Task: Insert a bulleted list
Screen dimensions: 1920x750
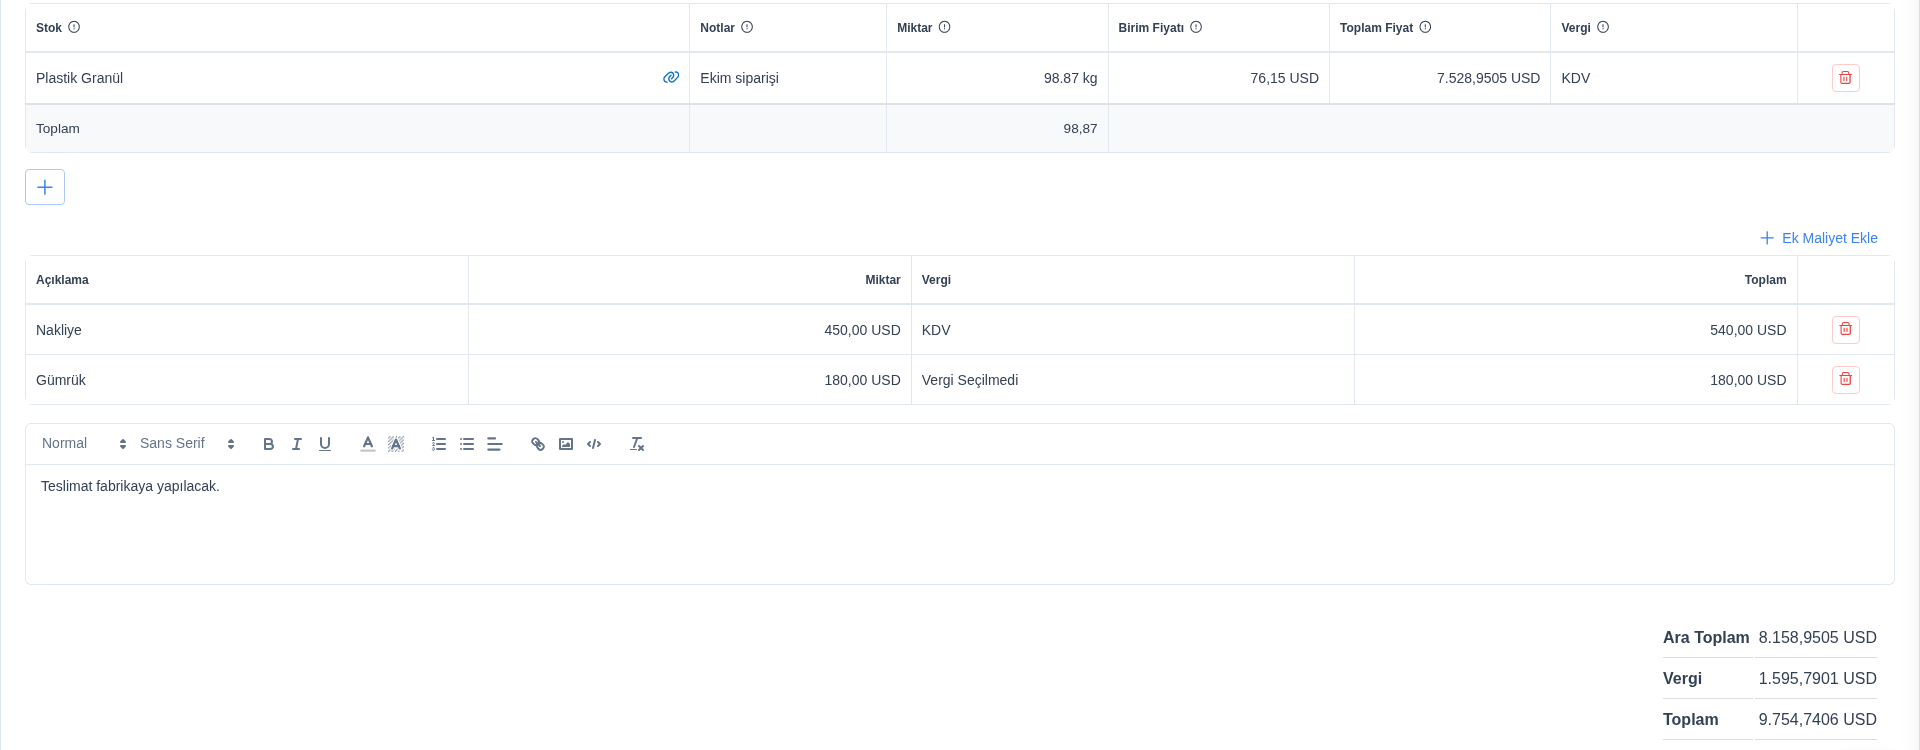Action: pos(467,444)
